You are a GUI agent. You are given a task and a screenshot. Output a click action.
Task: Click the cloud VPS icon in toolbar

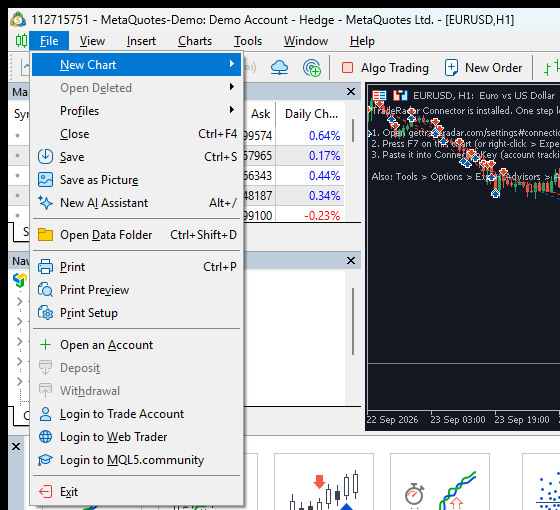click(279, 68)
